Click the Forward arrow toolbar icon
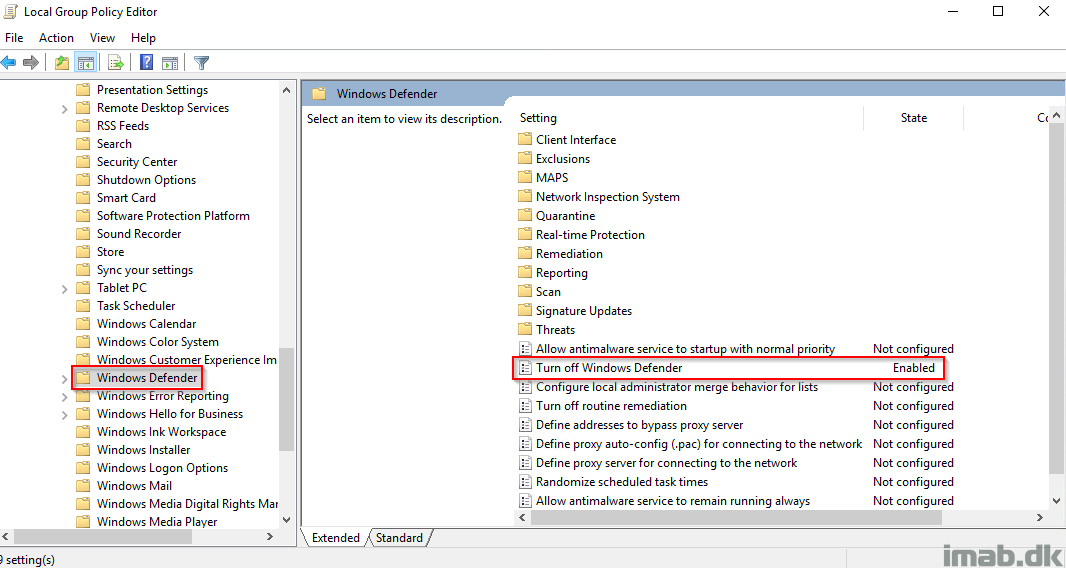The height and width of the screenshot is (568, 1066). point(31,63)
